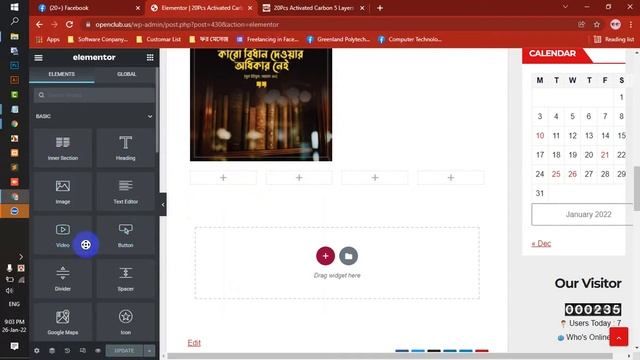The width and height of the screenshot is (640, 360).
Task: Open Windows taskbar search
Action: (14, 21)
